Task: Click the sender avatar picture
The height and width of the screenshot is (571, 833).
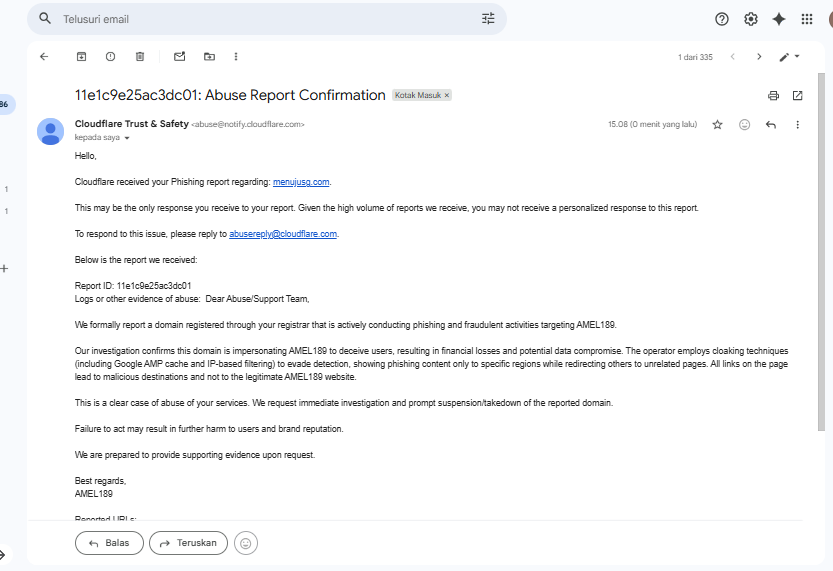Action: (50, 131)
